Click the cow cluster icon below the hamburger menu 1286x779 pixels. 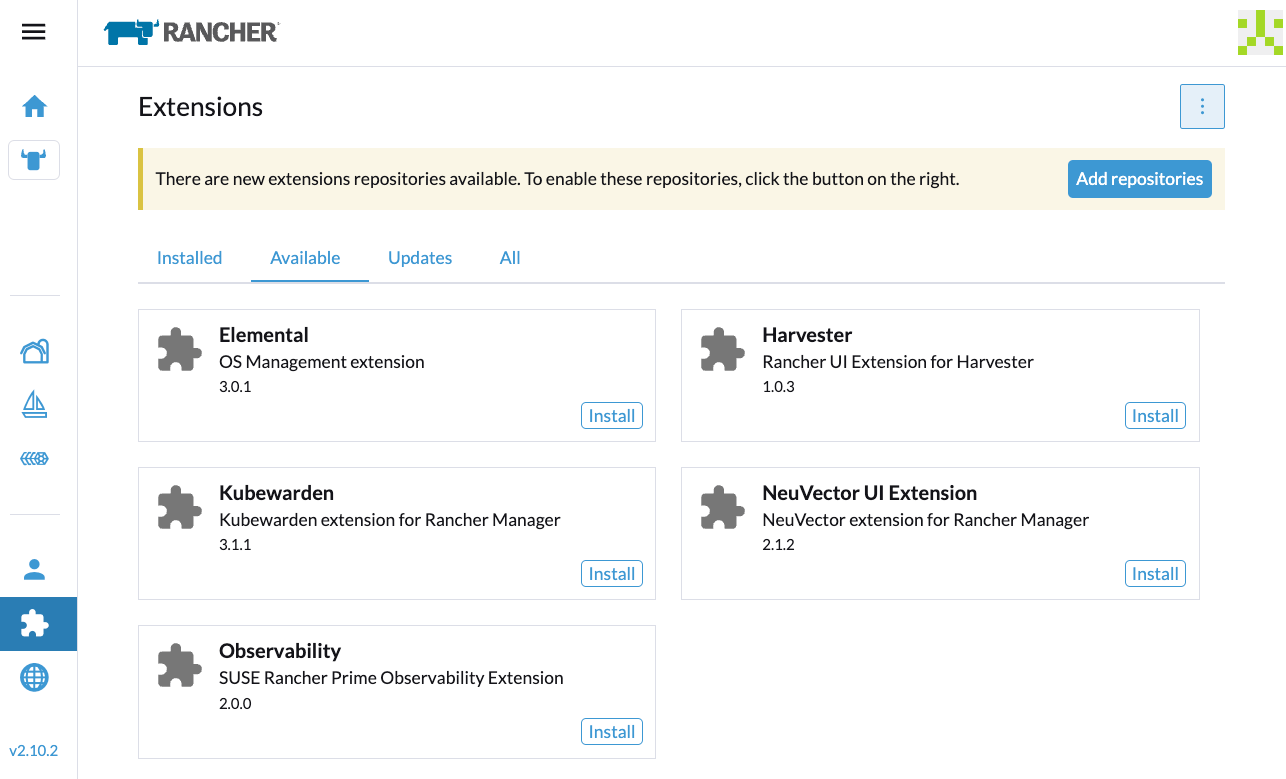34,160
